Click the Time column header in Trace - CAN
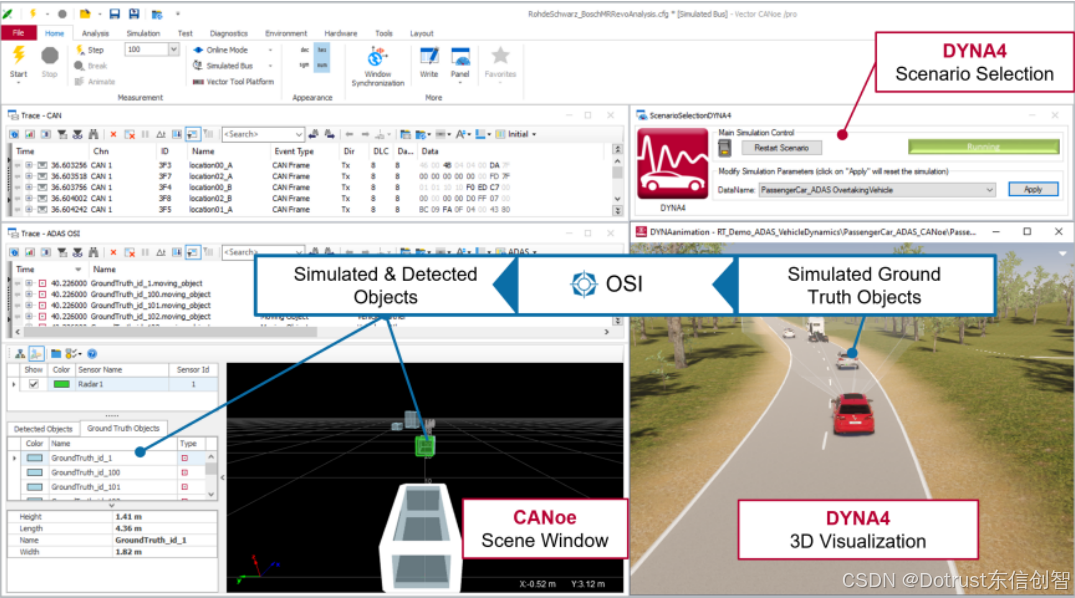The width and height of the screenshot is (1075, 598). coord(51,151)
